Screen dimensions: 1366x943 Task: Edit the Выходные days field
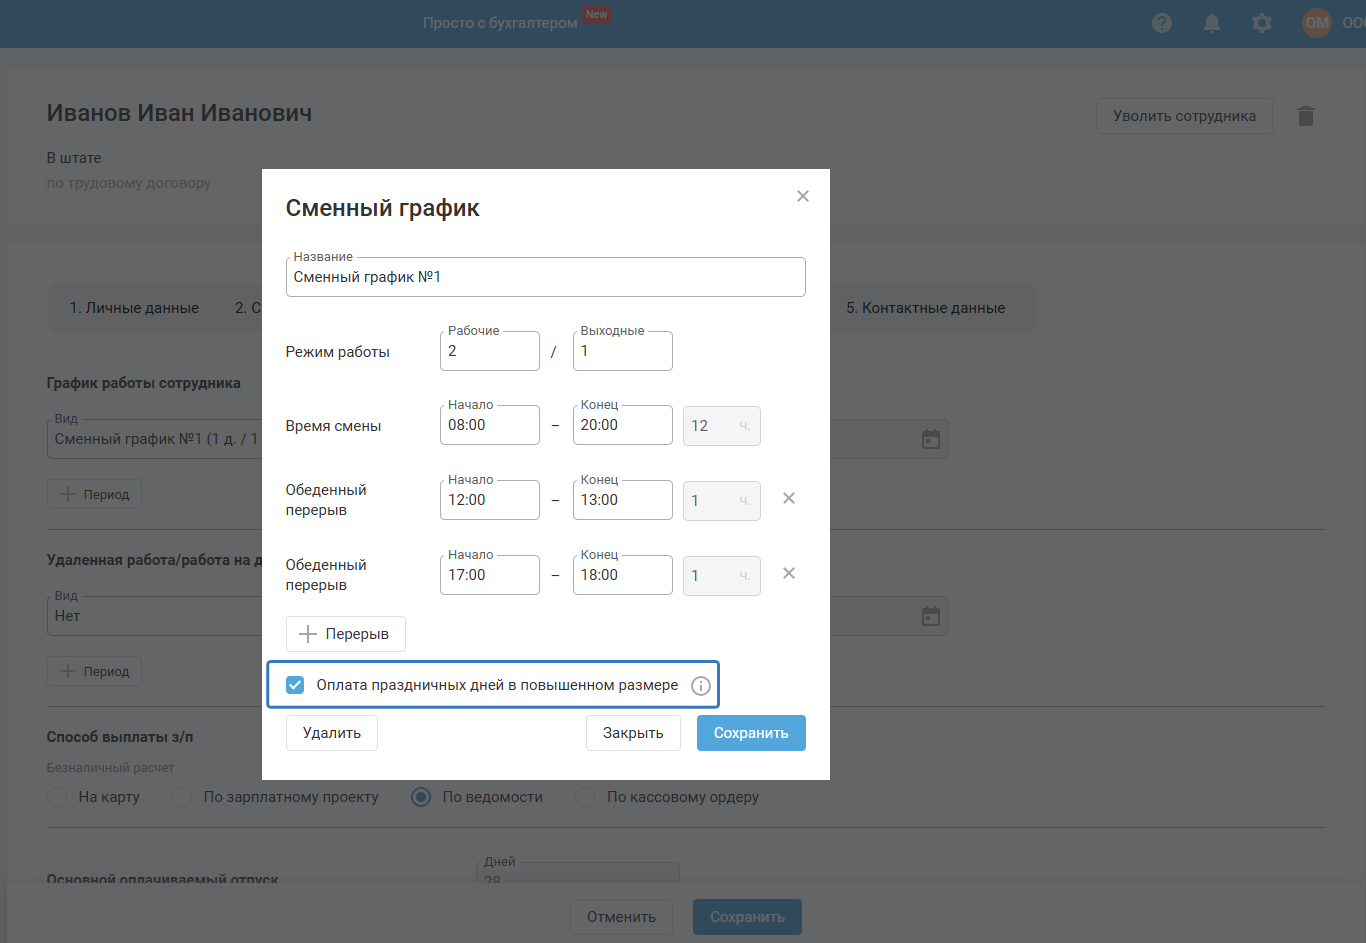click(623, 351)
